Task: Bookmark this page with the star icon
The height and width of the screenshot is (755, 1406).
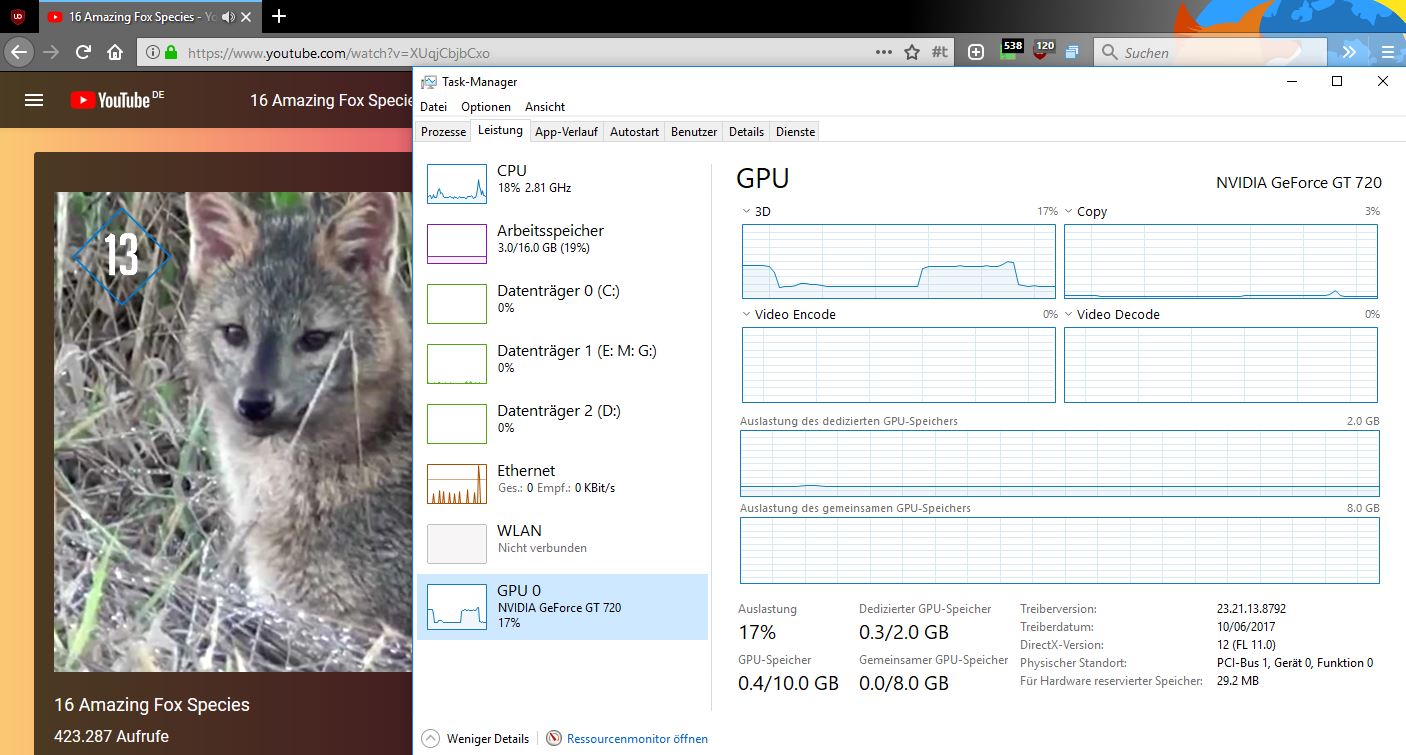Action: click(x=911, y=52)
